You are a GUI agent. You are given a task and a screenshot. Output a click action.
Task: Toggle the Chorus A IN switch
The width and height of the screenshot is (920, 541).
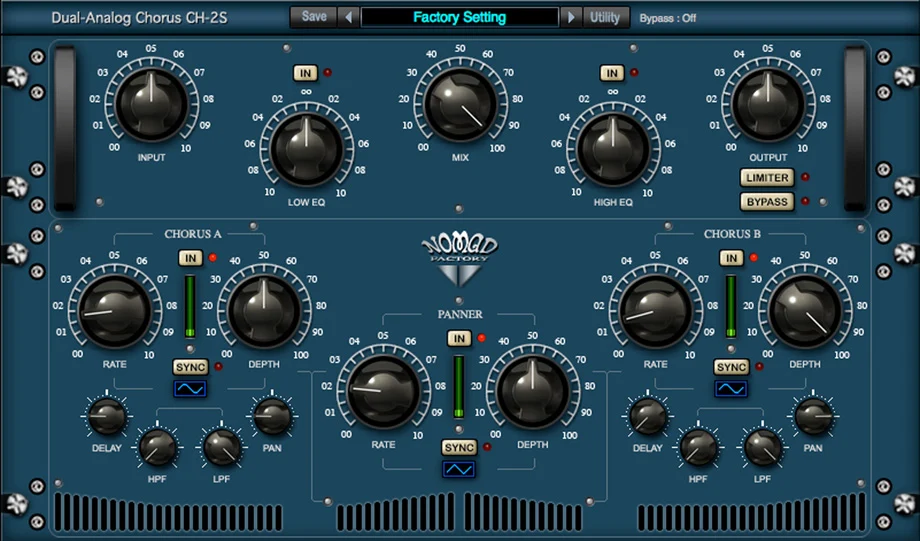pyautogui.click(x=191, y=258)
